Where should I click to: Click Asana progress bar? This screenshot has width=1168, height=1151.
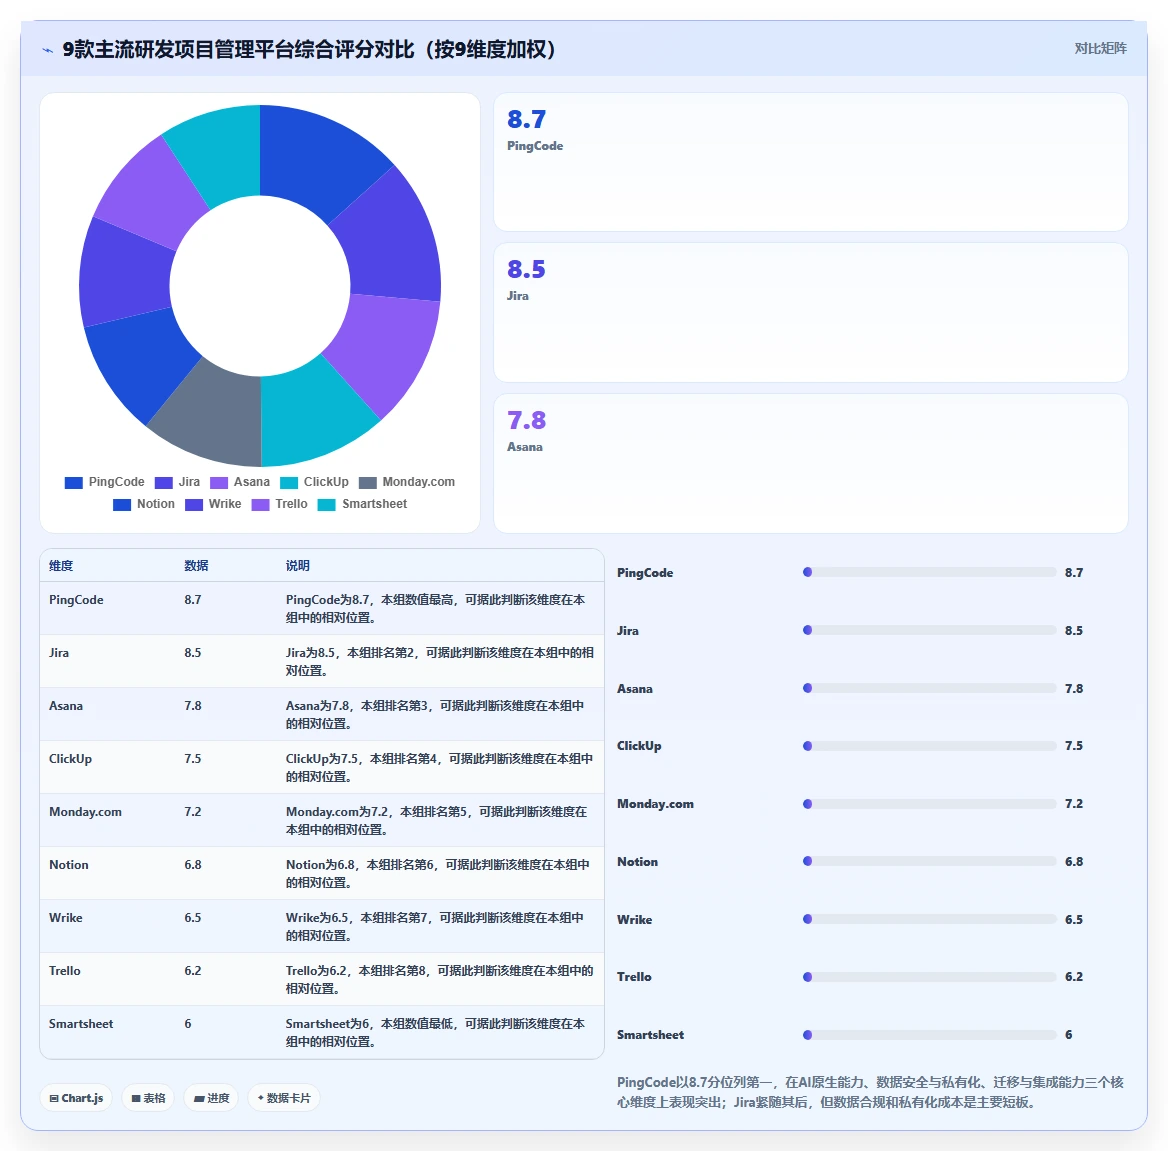930,688
